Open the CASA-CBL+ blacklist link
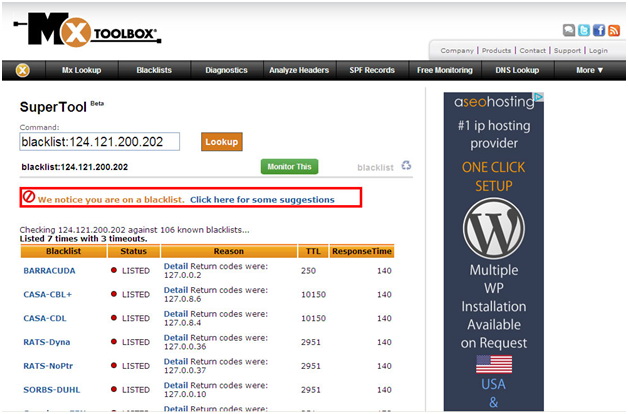 coord(47,295)
